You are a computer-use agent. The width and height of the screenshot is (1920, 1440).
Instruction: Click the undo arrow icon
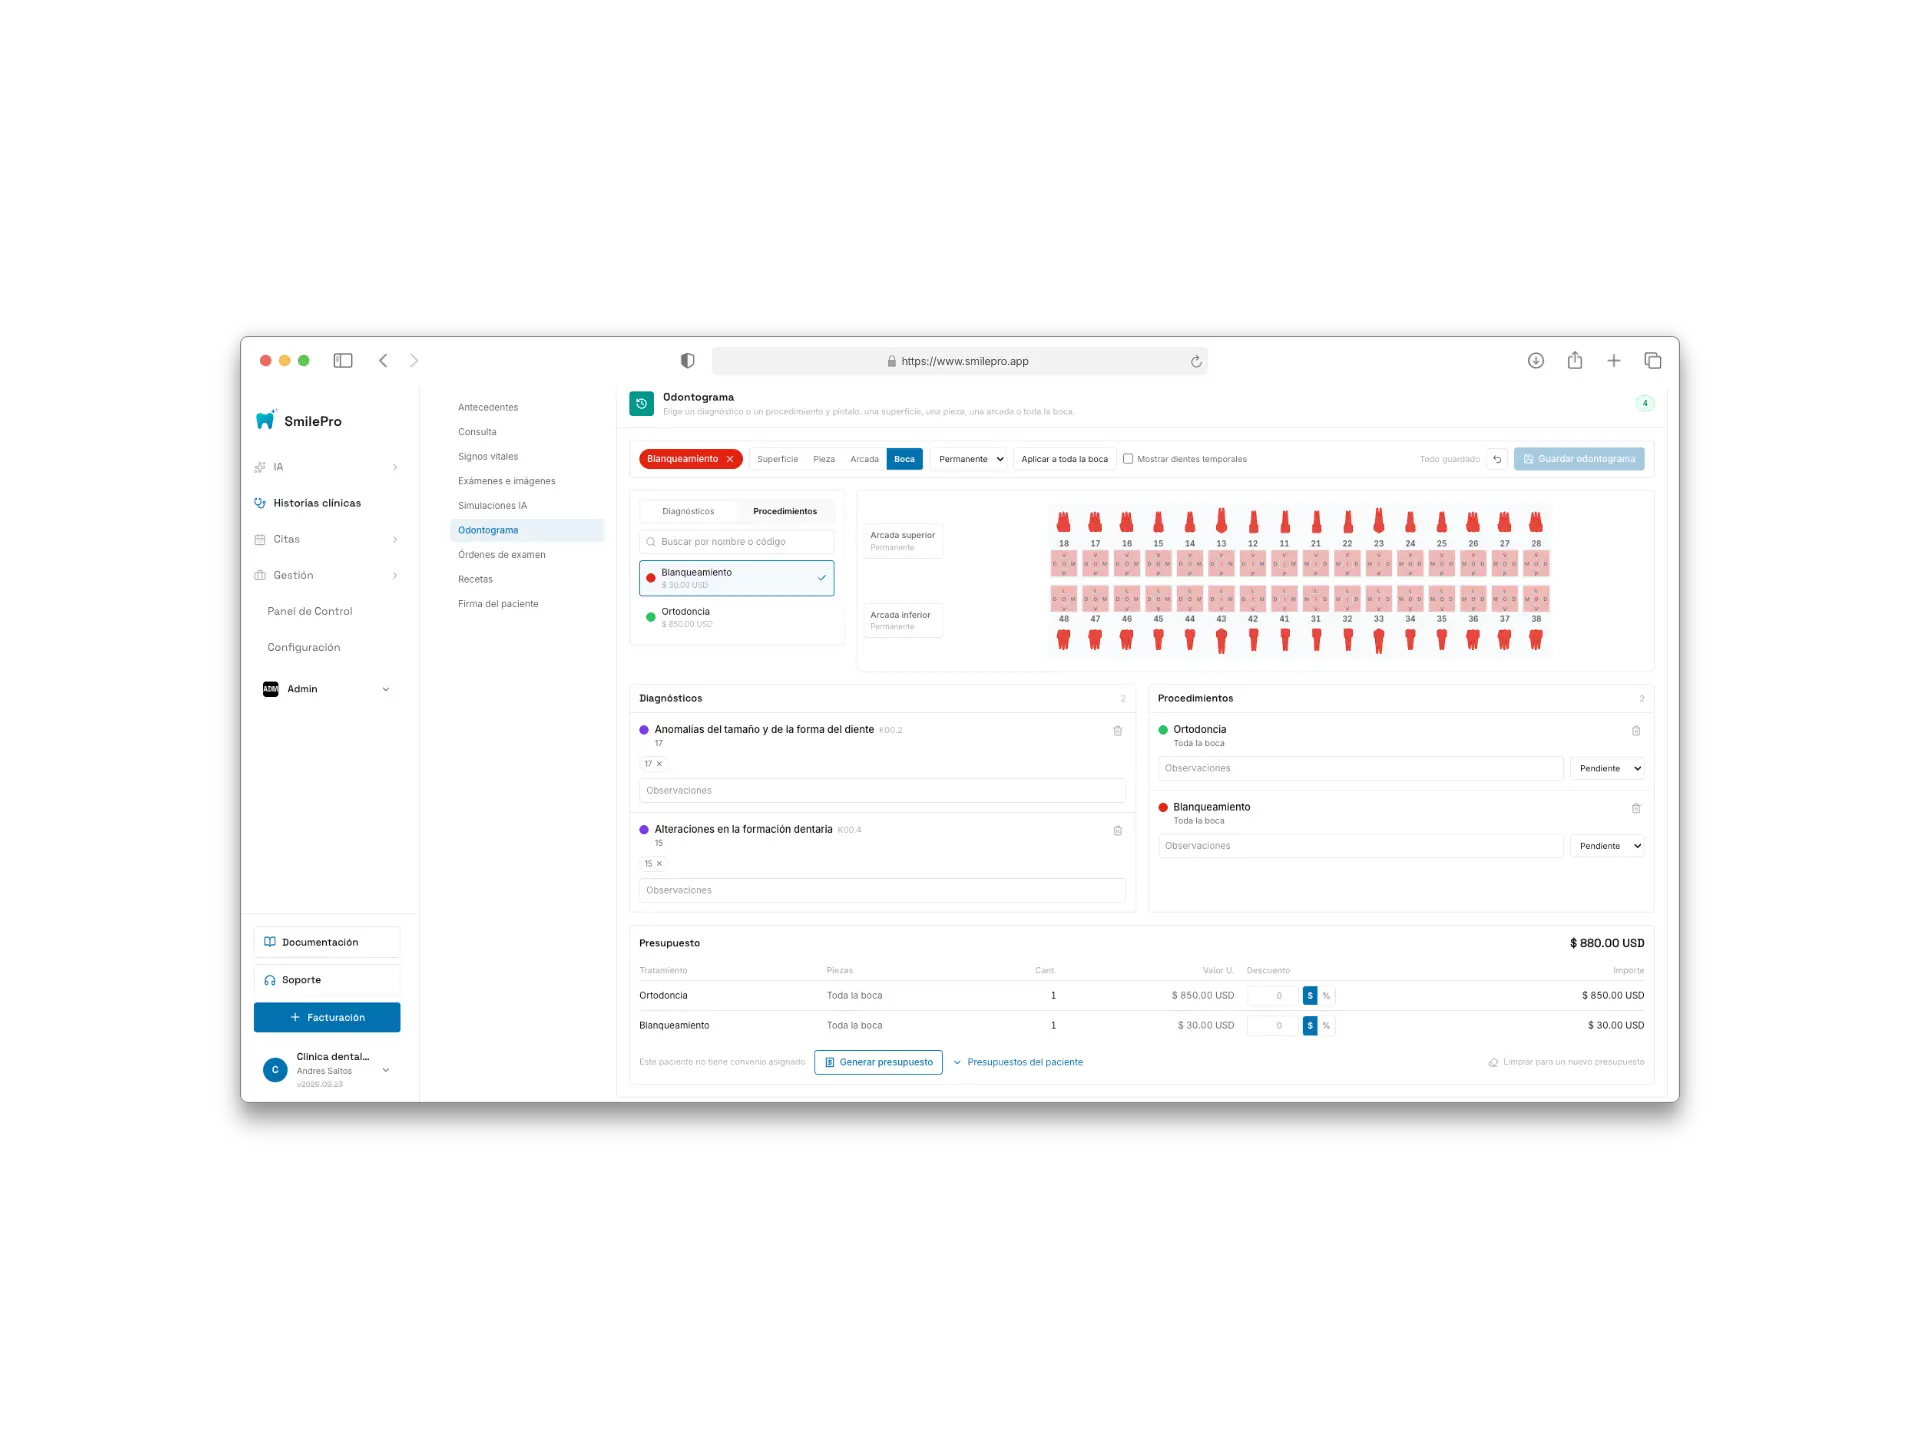[x=1497, y=459]
